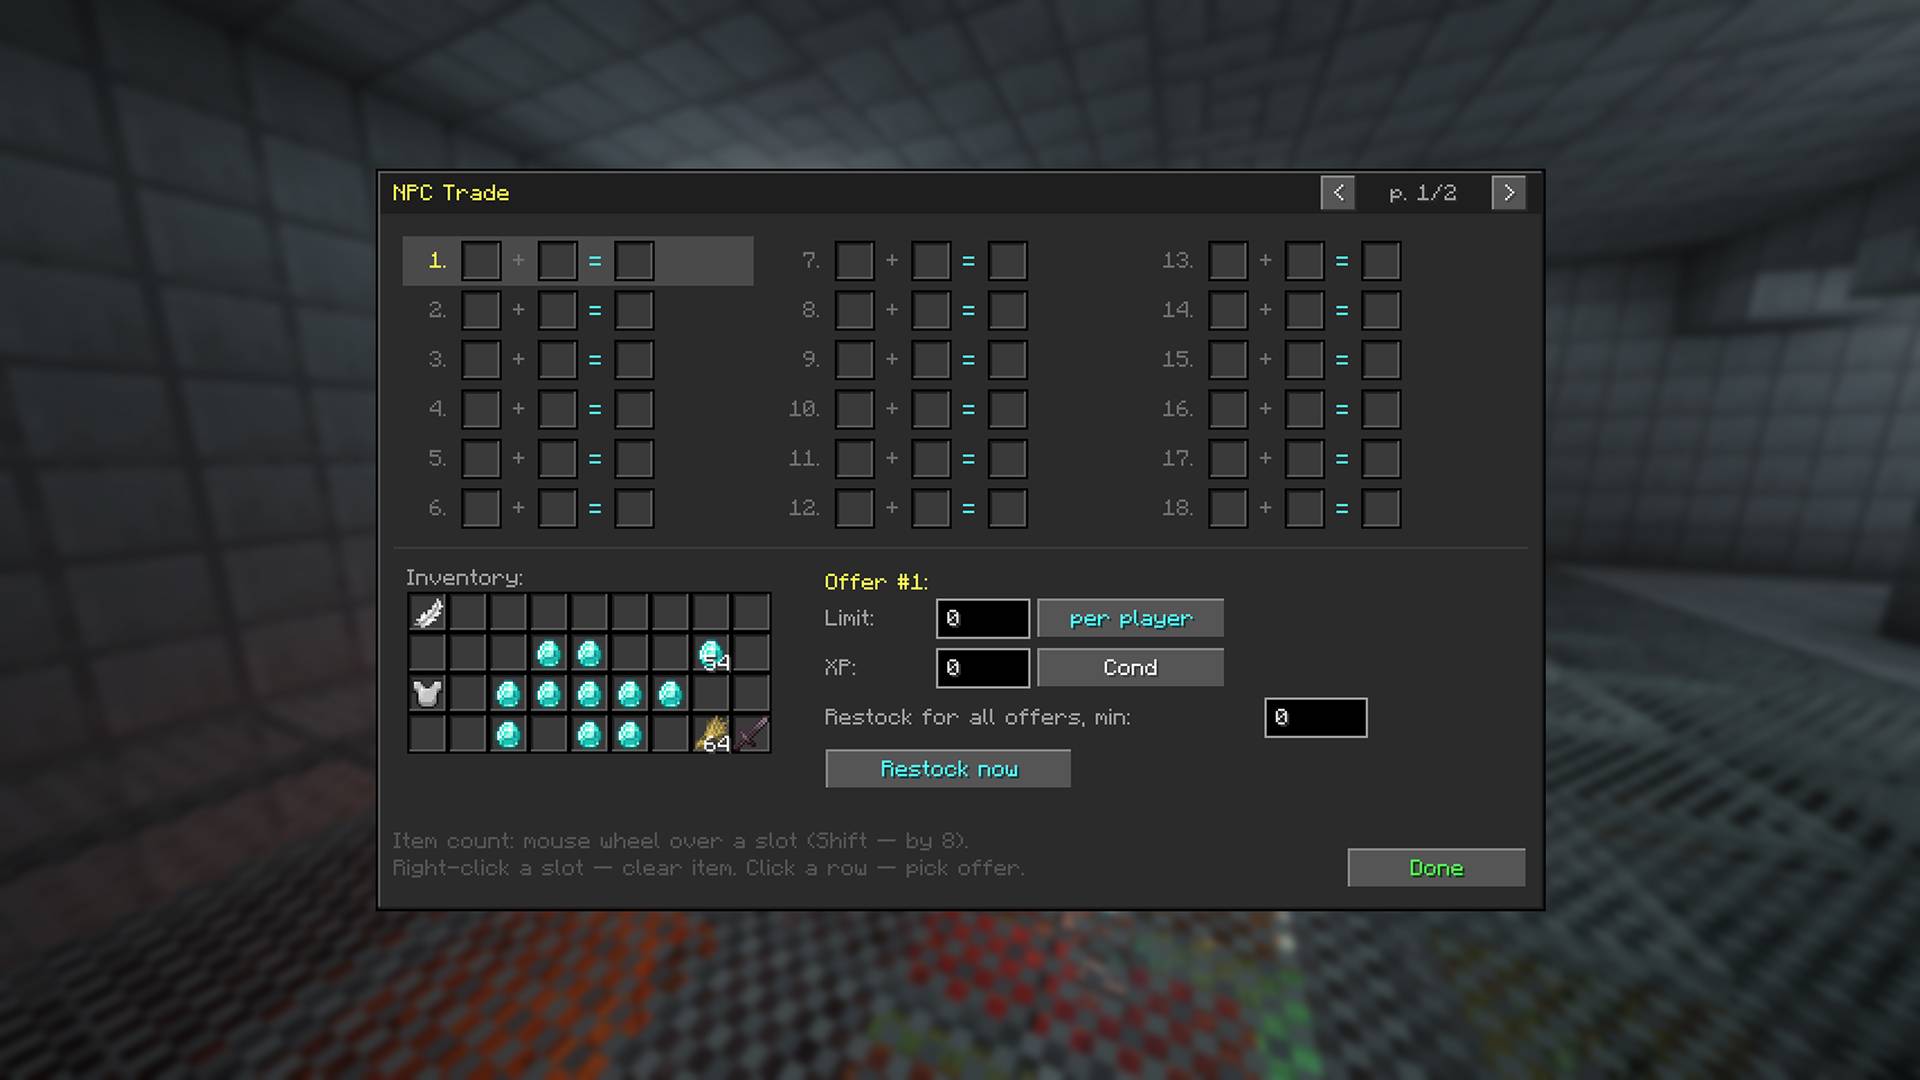Click the second input slot of offer 11
Screen dimensions: 1920x1080
[x=931, y=458]
